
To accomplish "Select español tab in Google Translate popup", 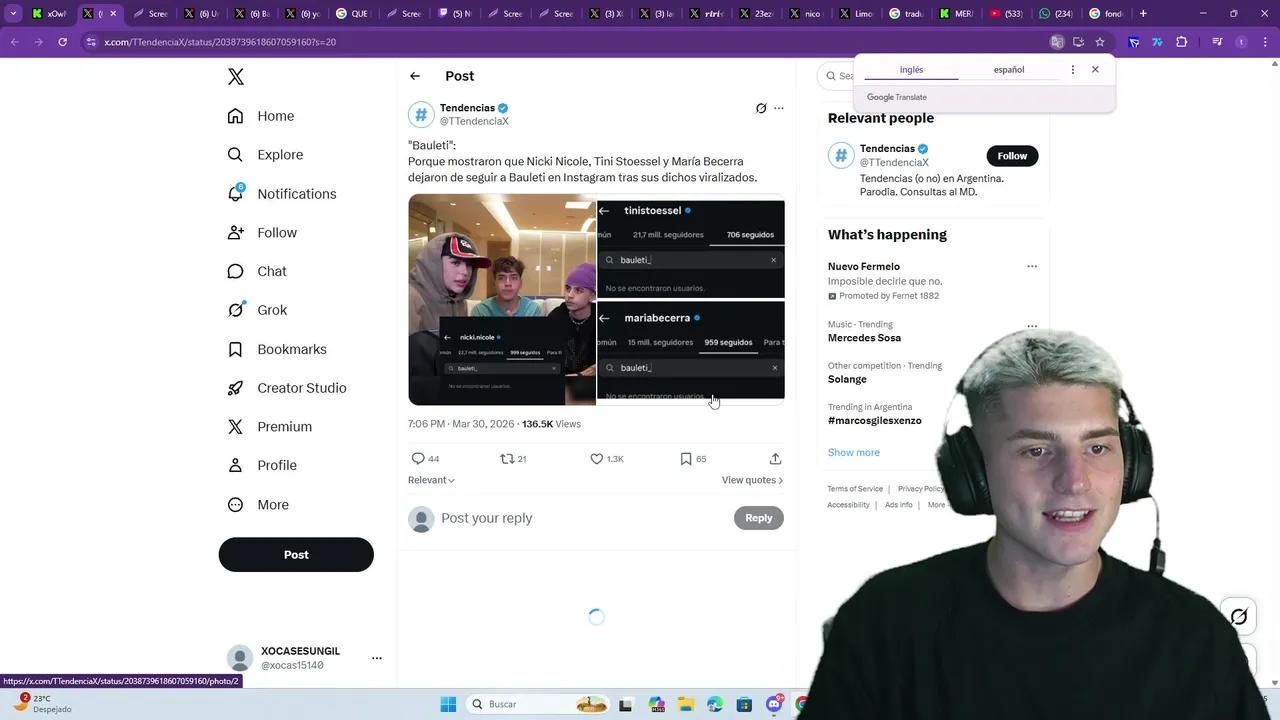I will [1008, 70].
